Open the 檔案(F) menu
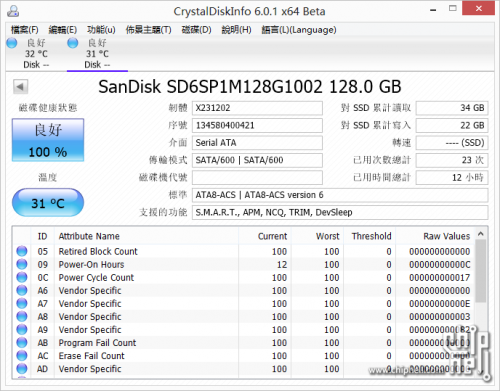 [x=24, y=30]
